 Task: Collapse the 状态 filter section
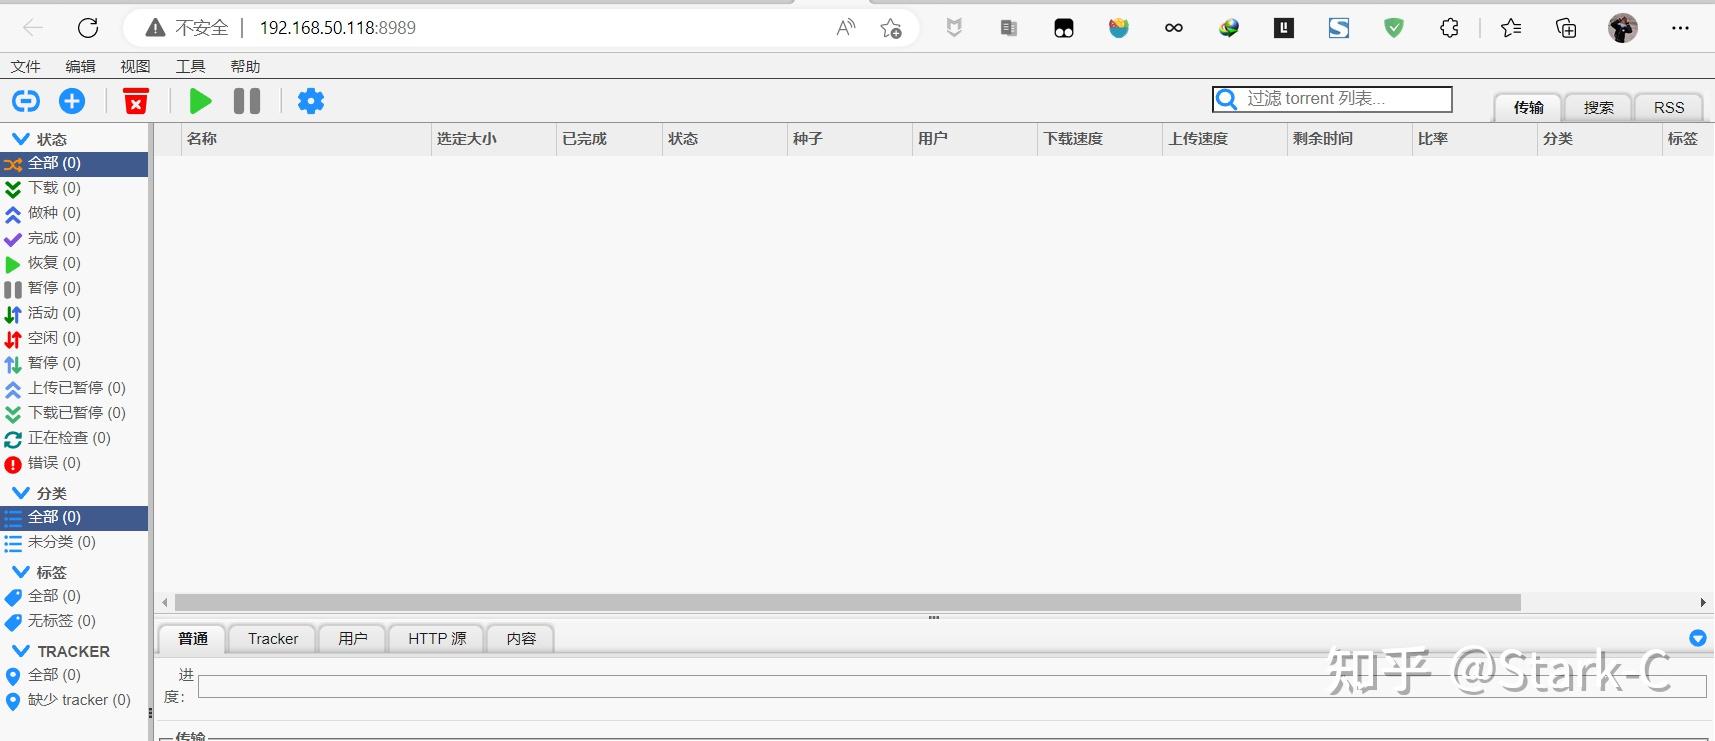[x=20, y=139]
